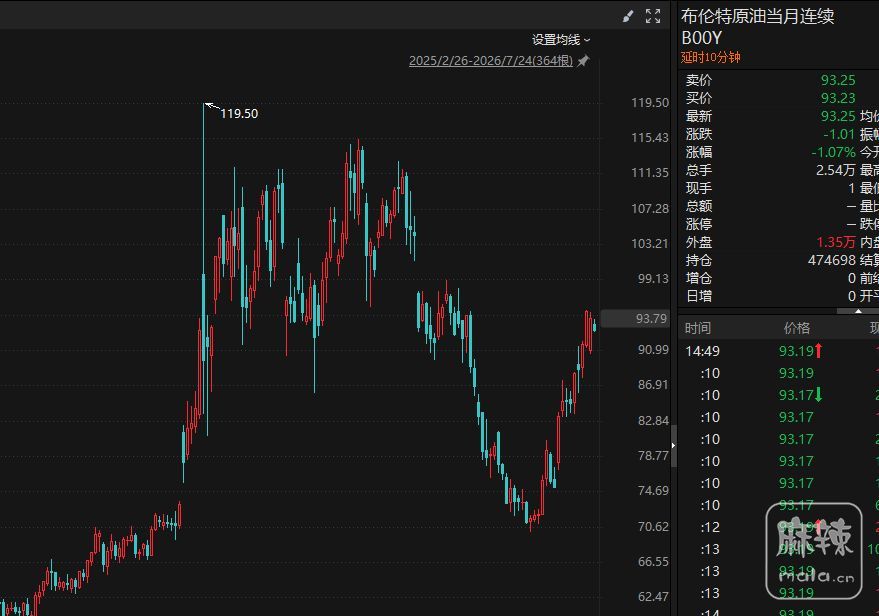Sort ticks by the 时间 column header
The width and height of the screenshot is (879, 616).
tap(698, 328)
